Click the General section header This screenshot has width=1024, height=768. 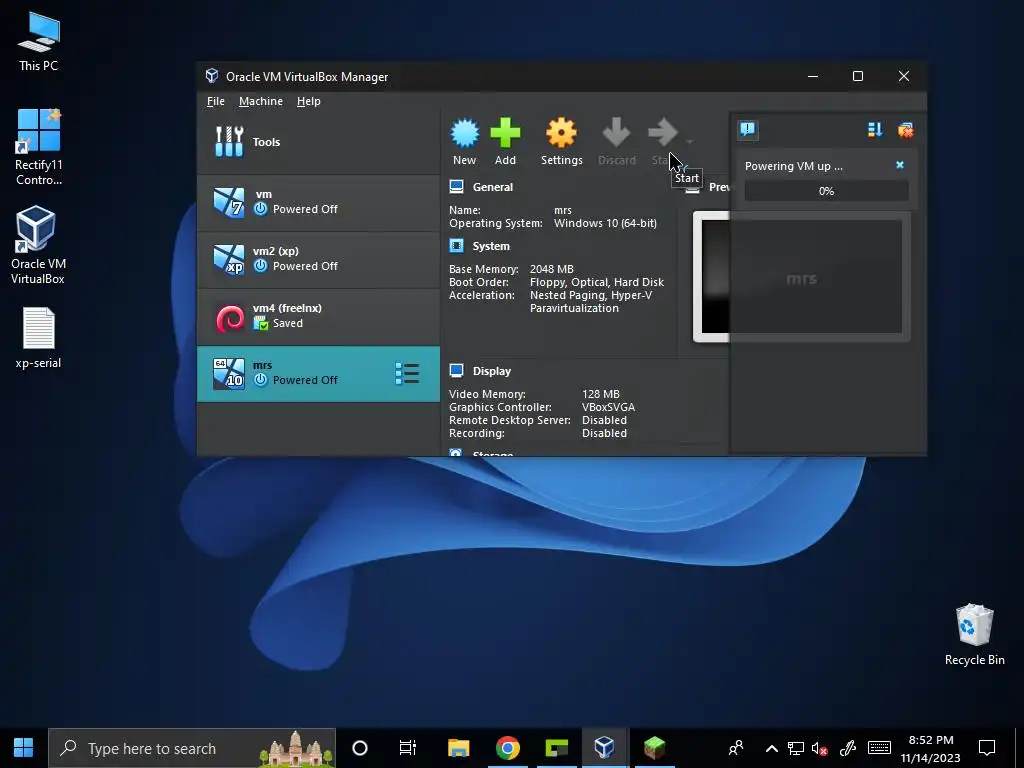pos(492,187)
